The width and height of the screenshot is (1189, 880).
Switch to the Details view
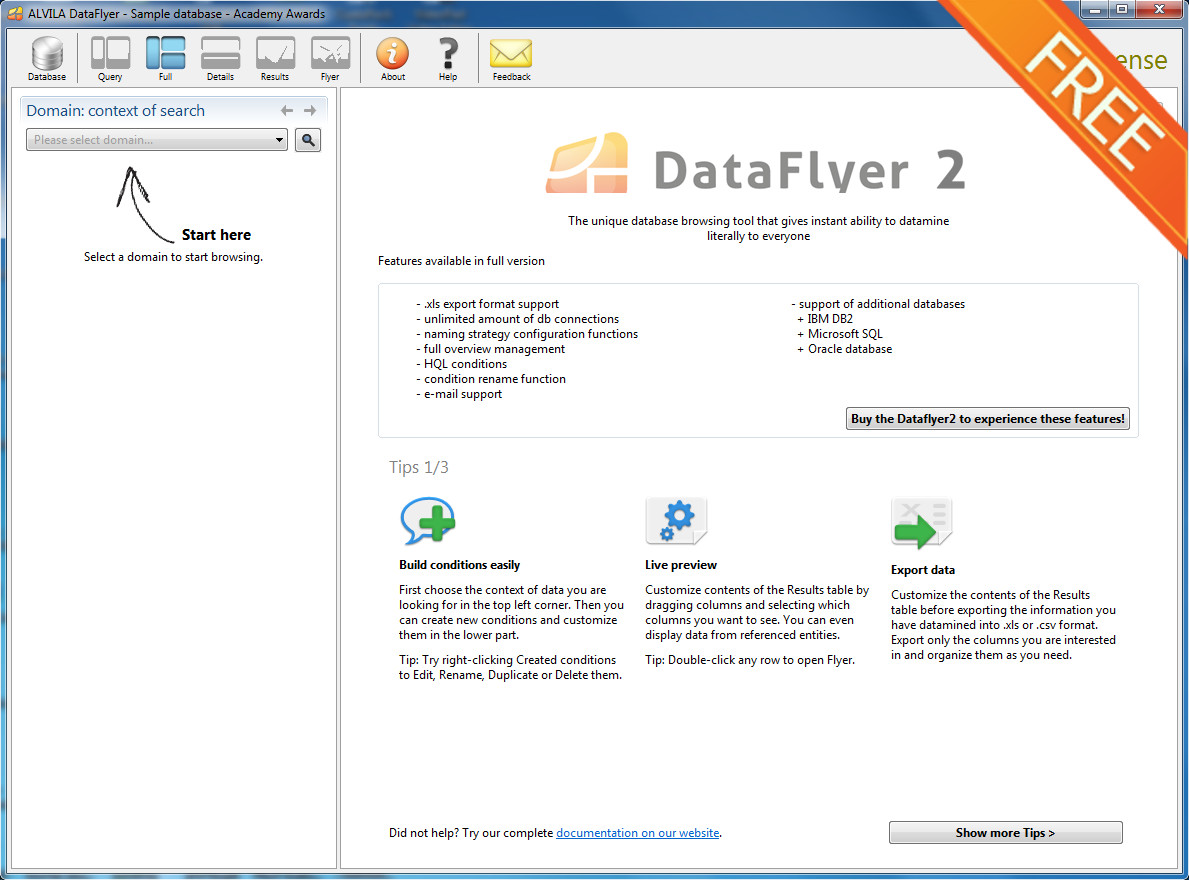[x=221, y=58]
